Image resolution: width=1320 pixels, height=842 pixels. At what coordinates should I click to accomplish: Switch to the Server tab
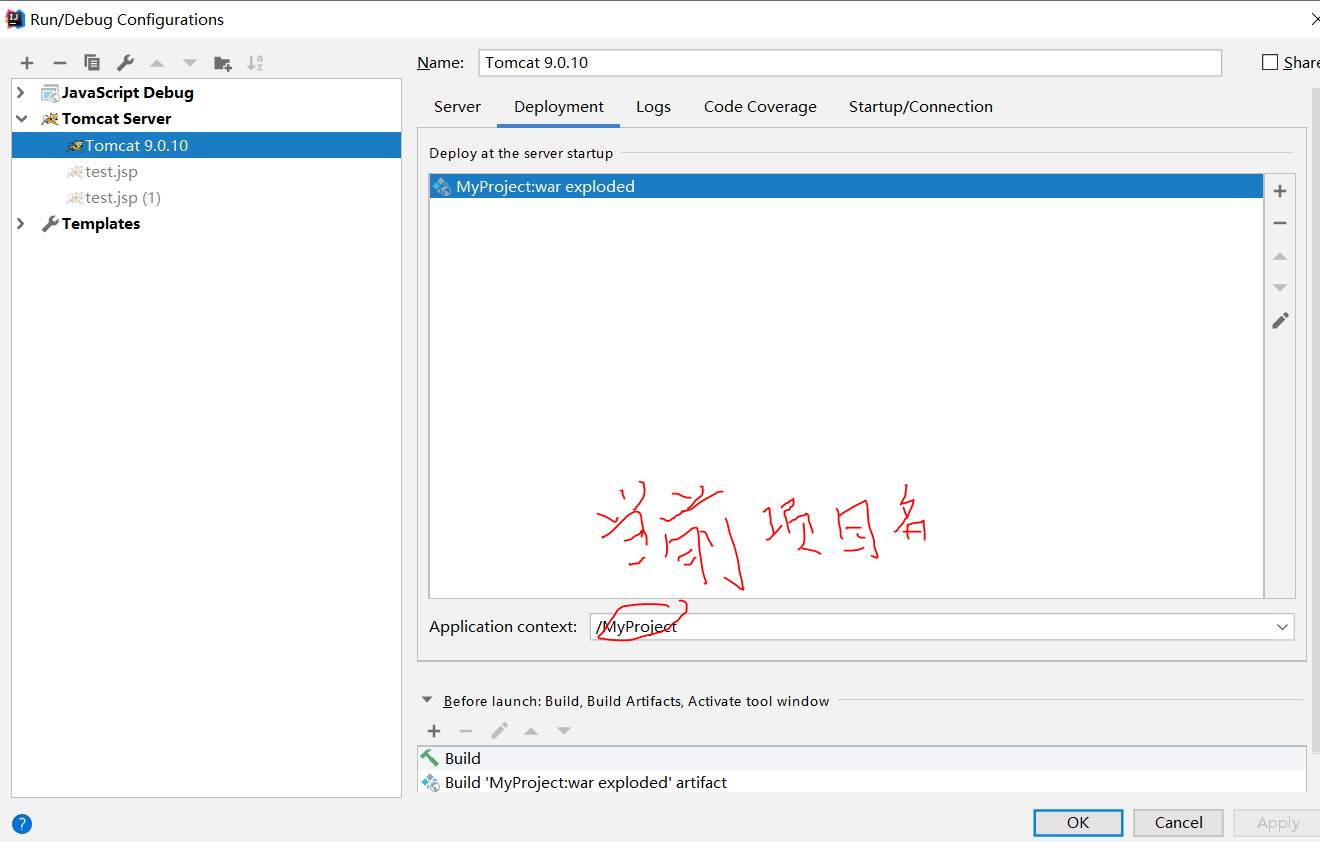coord(457,107)
